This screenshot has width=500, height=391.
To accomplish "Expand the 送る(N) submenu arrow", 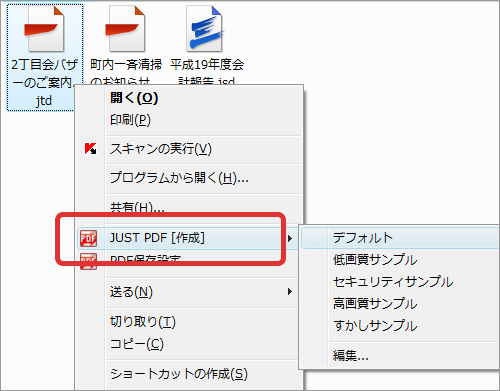I will 290,292.
